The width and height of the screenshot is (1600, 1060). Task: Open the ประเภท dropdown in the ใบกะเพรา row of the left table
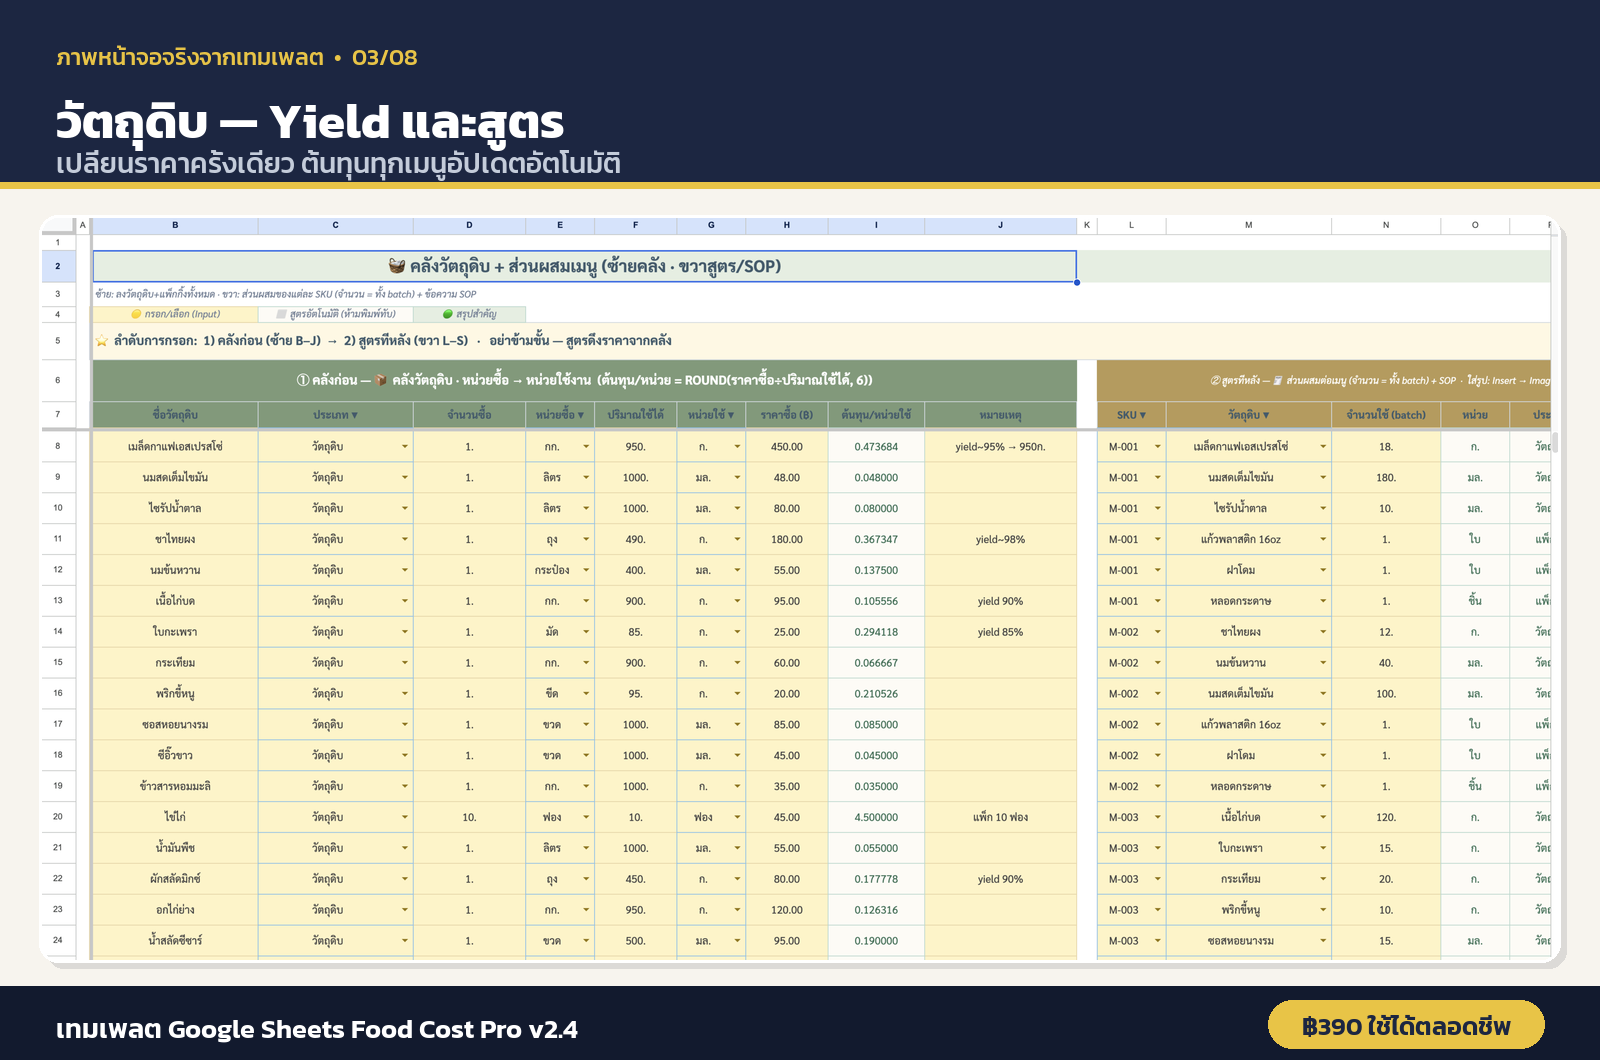pos(405,632)
